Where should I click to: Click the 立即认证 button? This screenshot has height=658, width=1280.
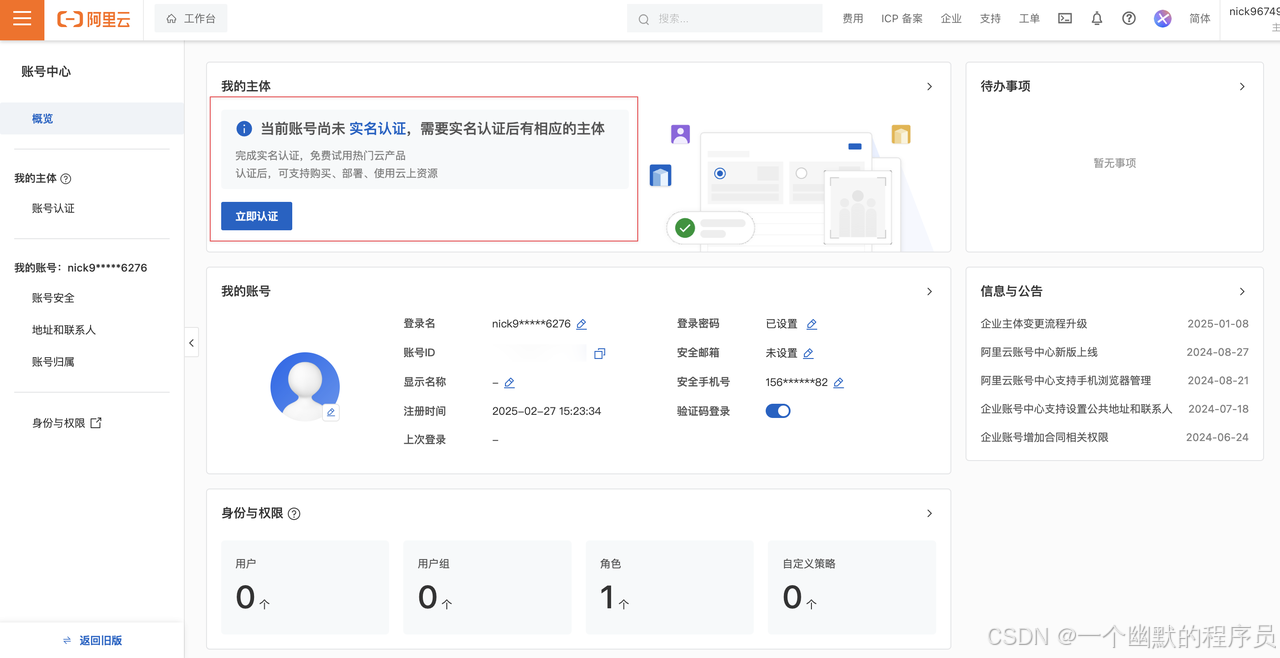tap(256, 216)
